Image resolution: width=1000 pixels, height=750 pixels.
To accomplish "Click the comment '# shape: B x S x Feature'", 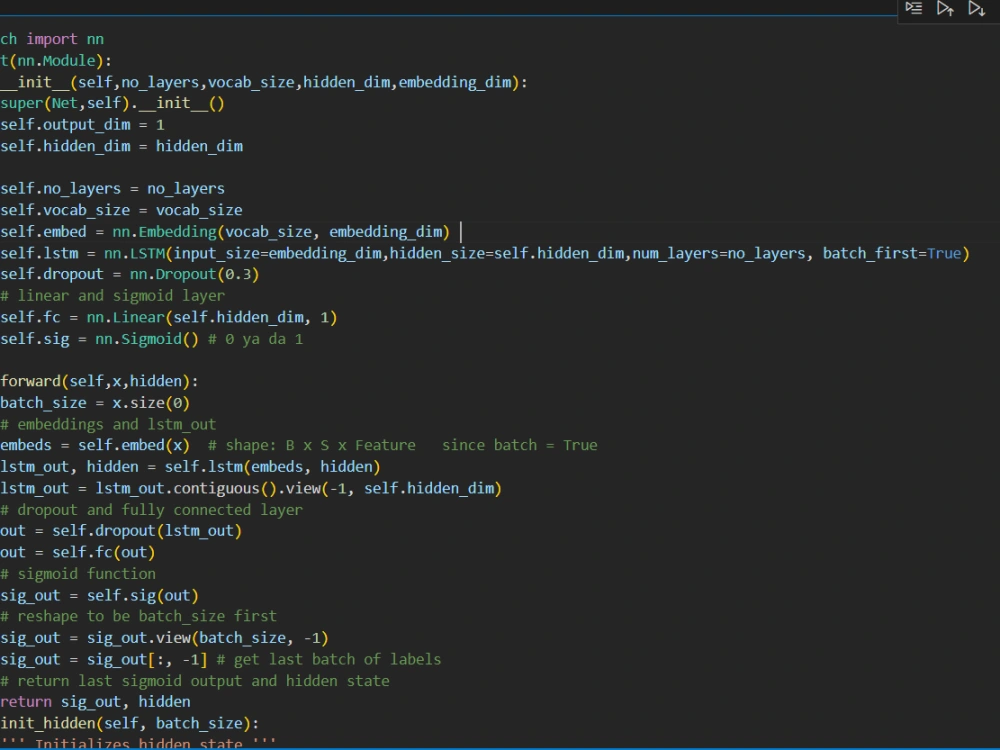I will coord(311,446).
